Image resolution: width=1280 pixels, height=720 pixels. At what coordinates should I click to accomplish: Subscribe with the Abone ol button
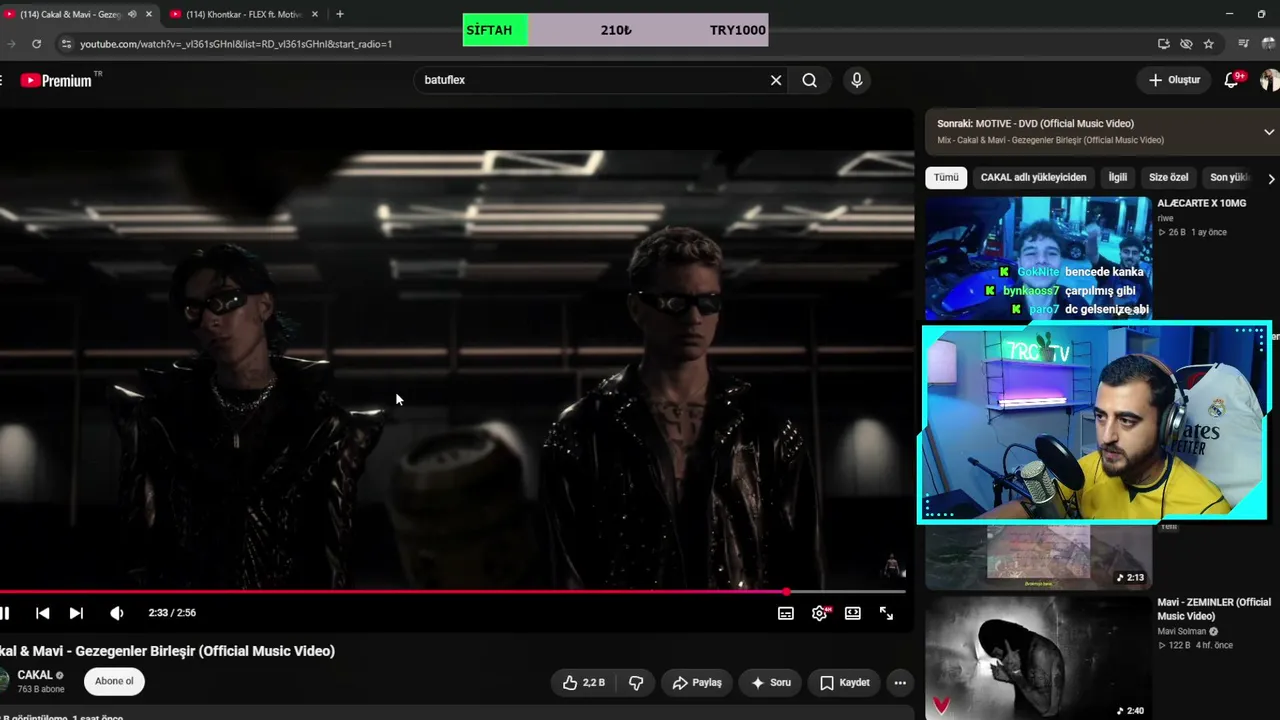click(x=114, y=682)
